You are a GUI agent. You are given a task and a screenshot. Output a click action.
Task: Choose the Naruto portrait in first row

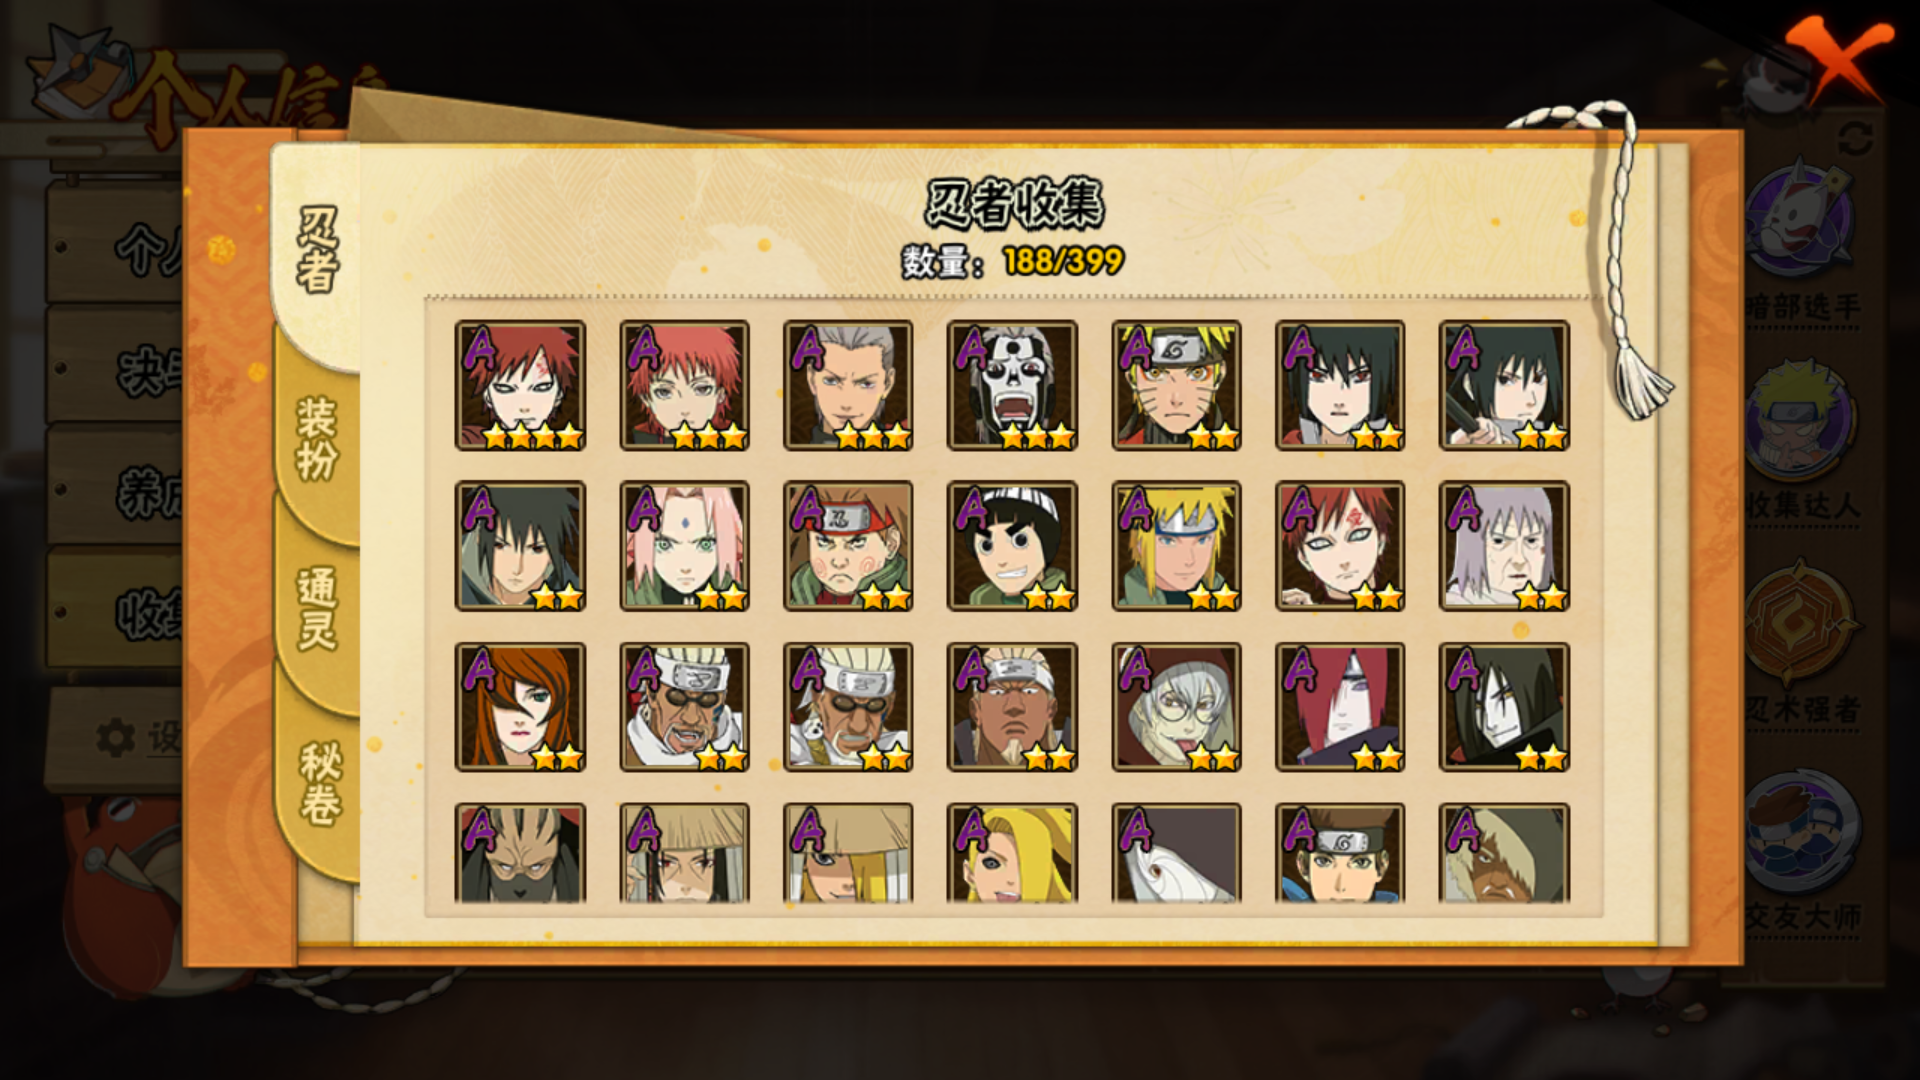[x=1176, y=385]
